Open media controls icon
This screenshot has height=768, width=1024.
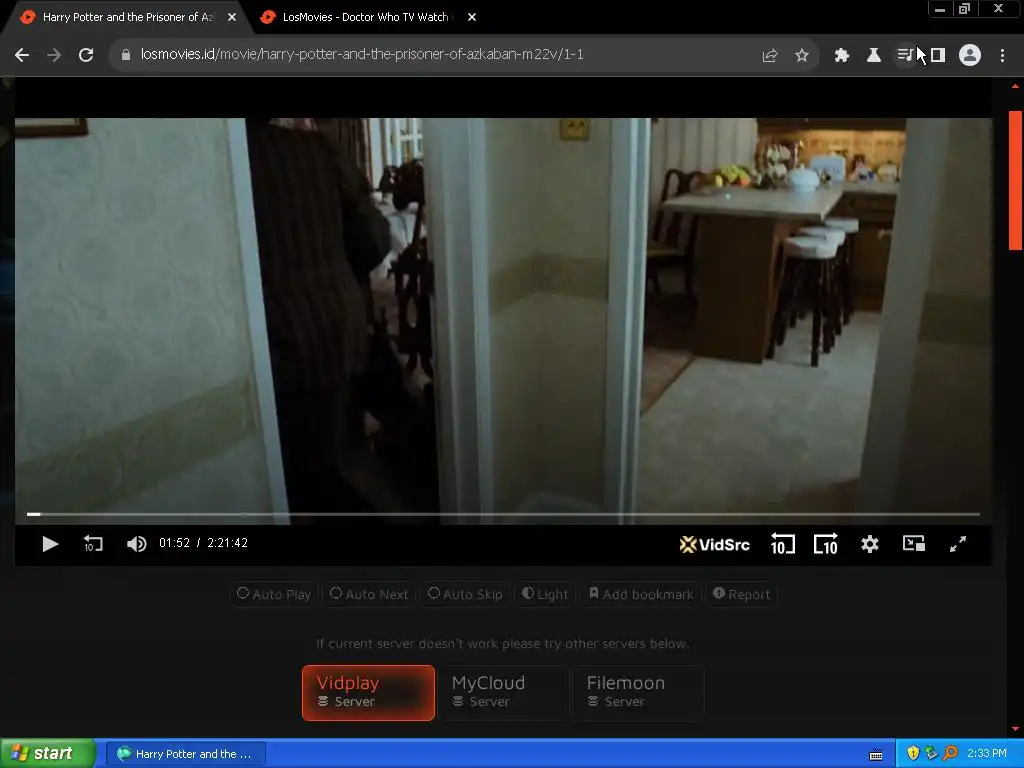coord(905,56)
